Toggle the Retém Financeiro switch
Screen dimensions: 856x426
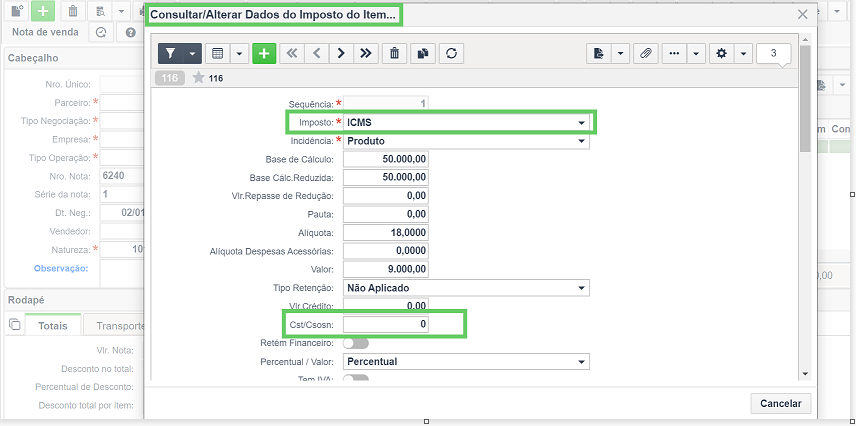355,344
